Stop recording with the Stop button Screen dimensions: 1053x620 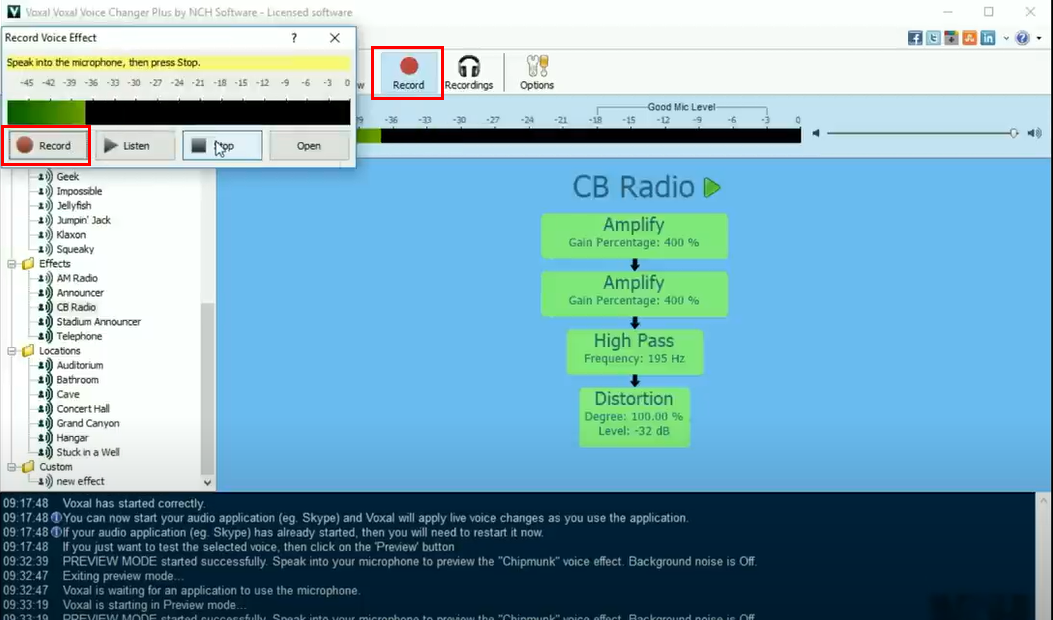click(222, 145)
